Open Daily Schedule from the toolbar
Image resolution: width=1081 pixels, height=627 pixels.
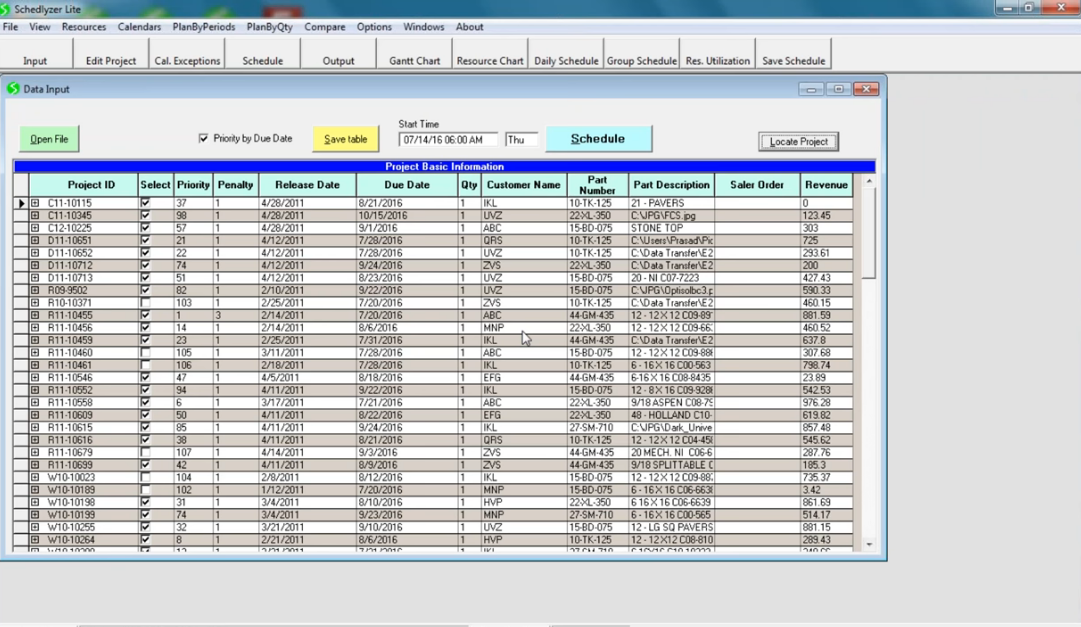click(x=566, y=60)
